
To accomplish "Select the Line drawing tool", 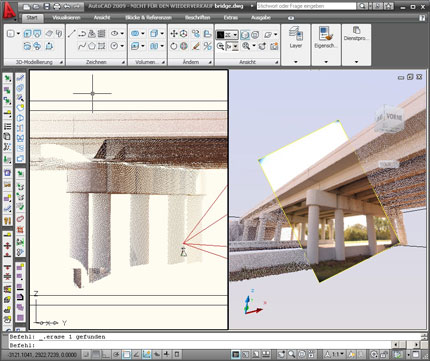I will [x=72, y=33].
